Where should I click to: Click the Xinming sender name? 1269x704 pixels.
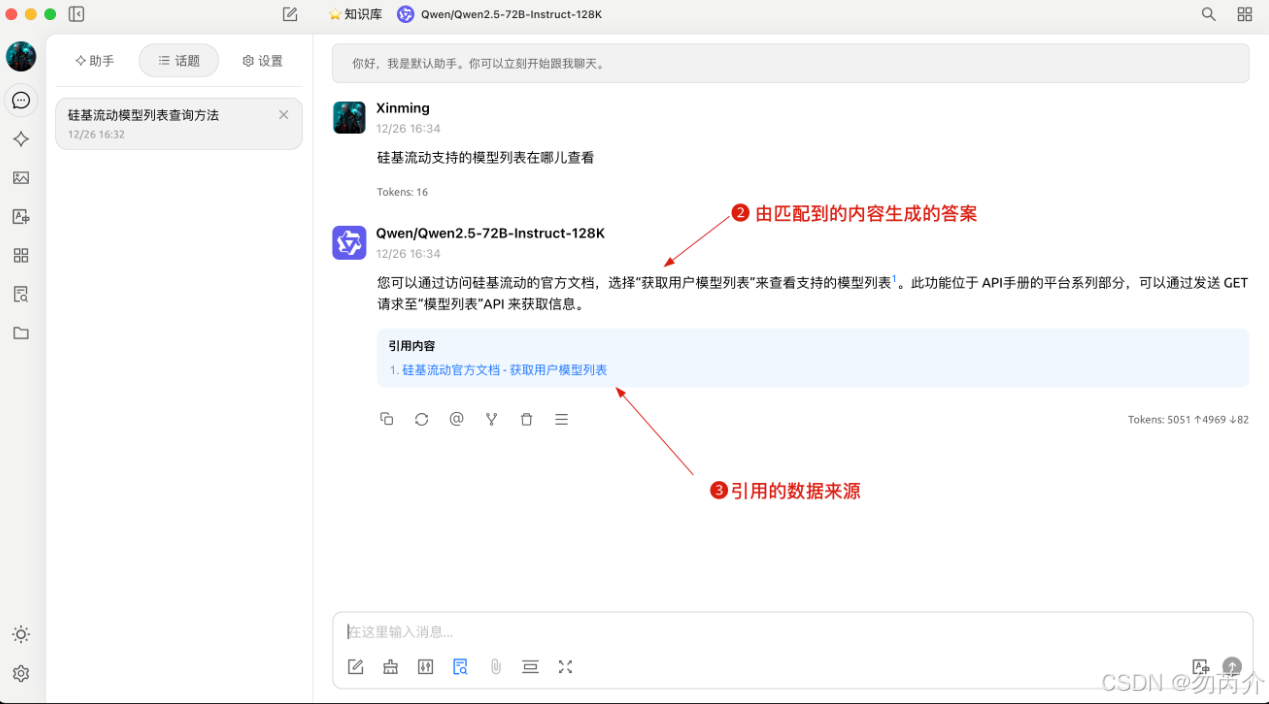[x=403, y=108]
